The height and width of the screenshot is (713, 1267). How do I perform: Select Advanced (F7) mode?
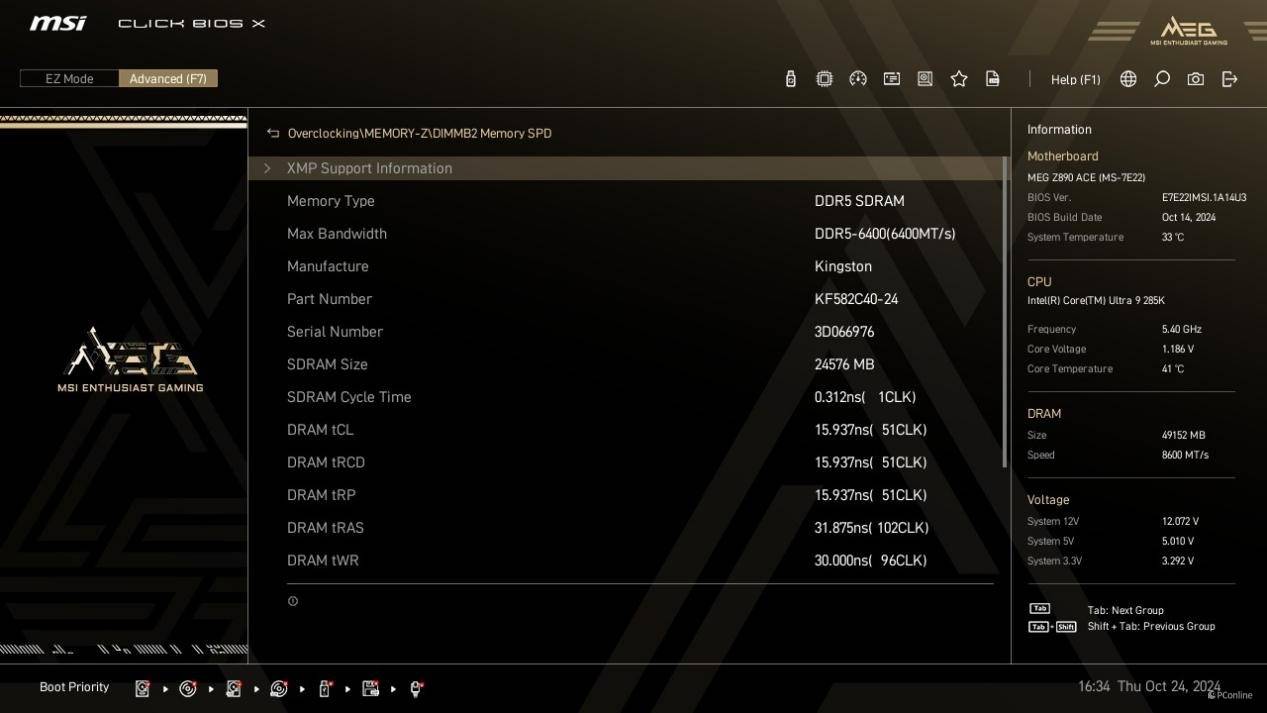pyautogui.click(x=168, y=79)
